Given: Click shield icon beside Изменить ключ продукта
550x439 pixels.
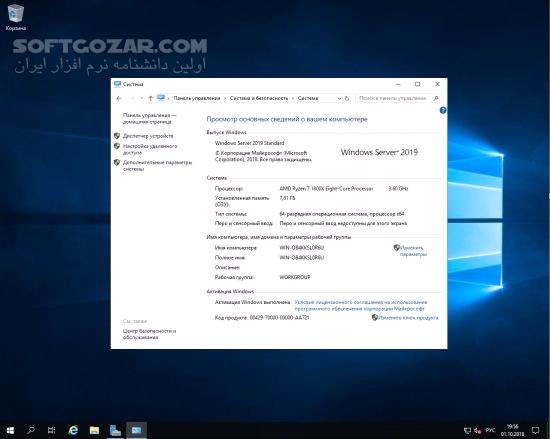Looking at the screenshot, I should tap(375, 317).
